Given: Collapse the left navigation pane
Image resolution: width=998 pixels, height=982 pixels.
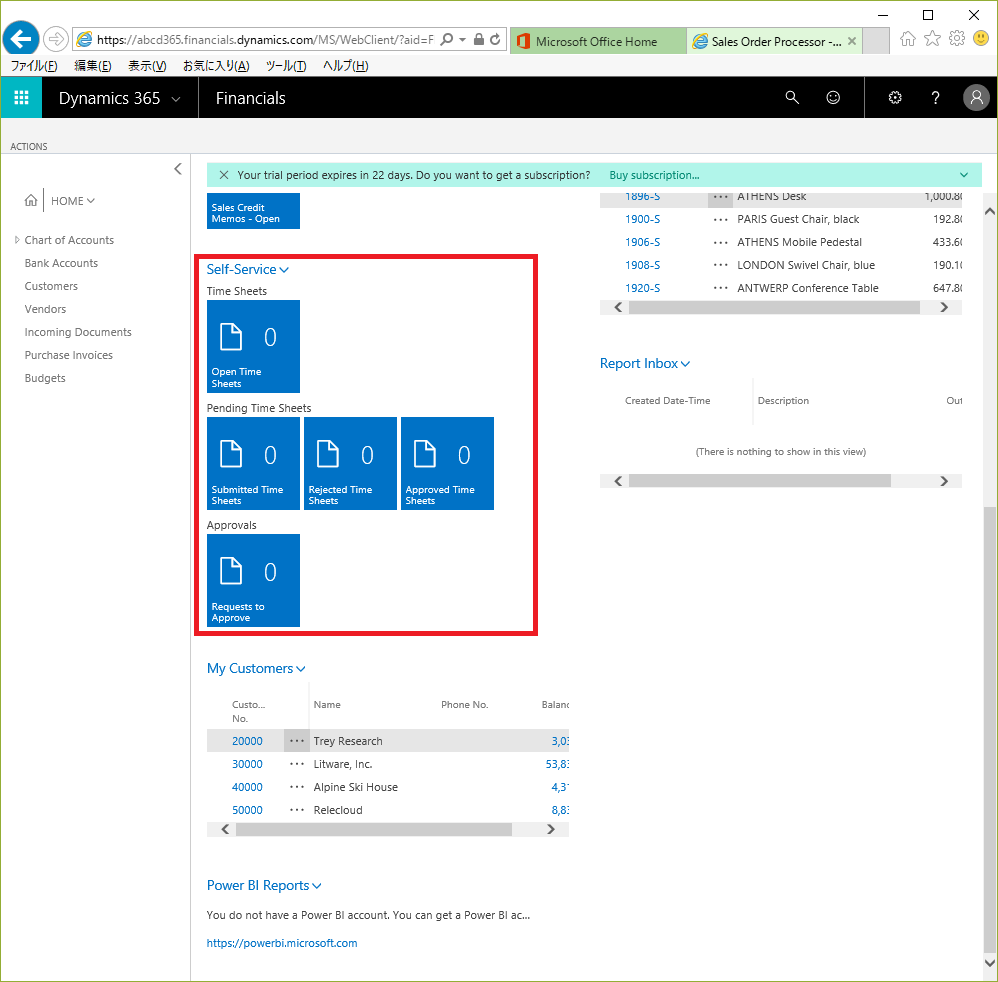Looking at the screenshot, I should 178,169.
